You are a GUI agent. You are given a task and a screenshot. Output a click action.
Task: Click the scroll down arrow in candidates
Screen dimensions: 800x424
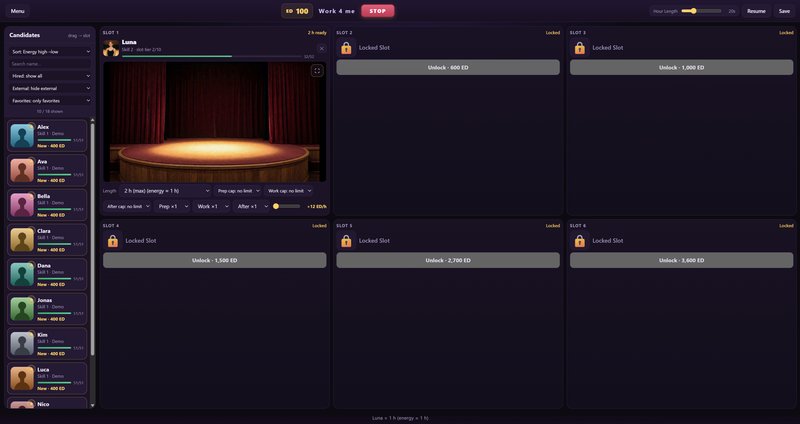(92, 405)
